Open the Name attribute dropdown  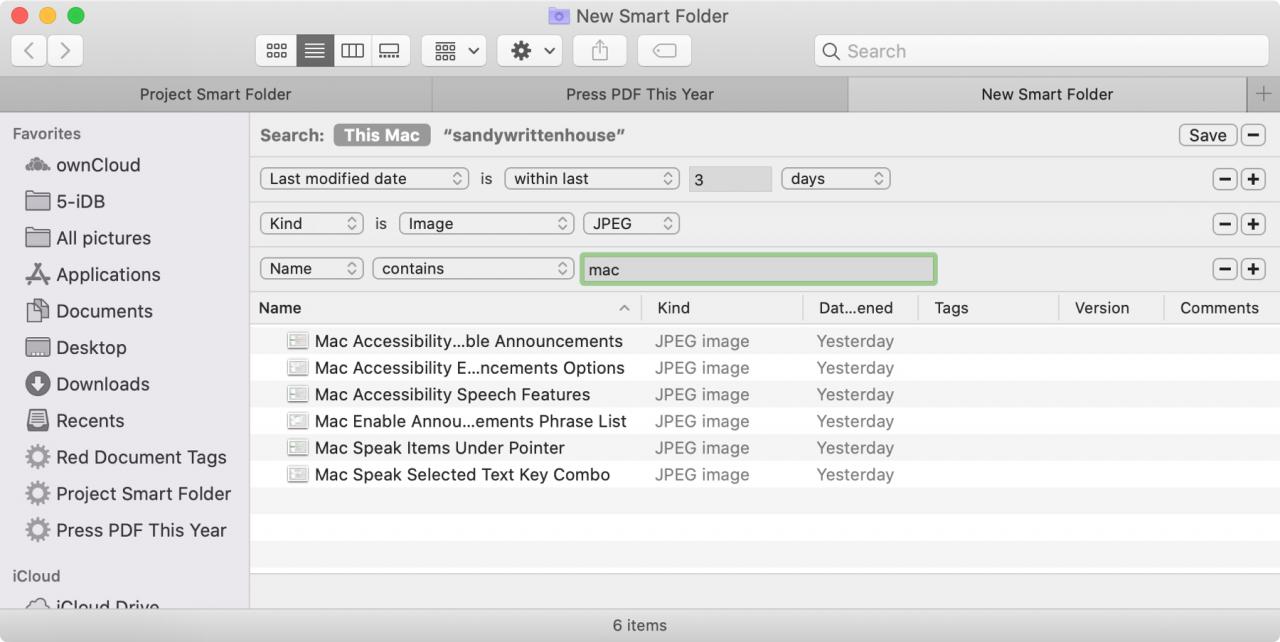tap(312, 269)
